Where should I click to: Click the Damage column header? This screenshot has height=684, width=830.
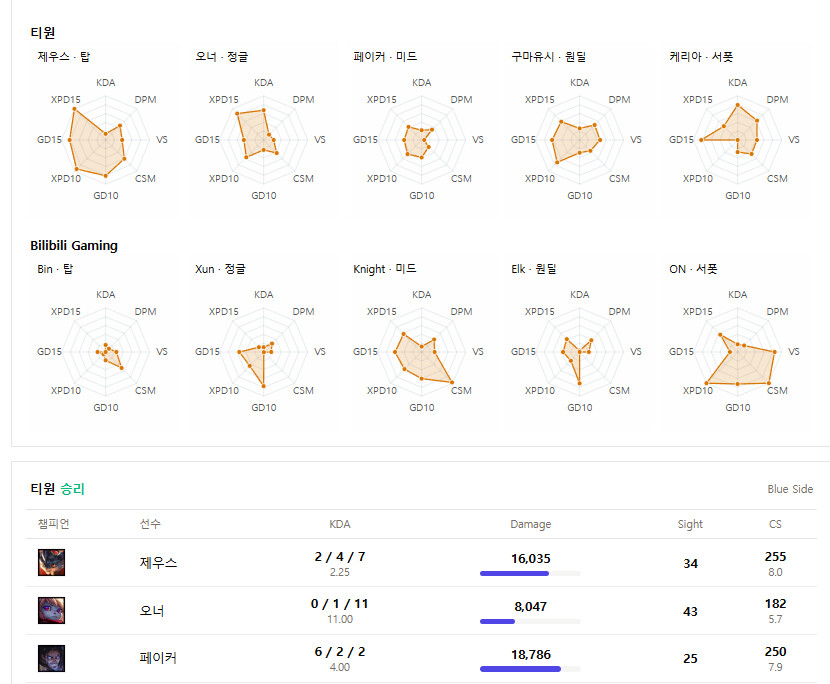pyautogui.click(x=530, y=524)
